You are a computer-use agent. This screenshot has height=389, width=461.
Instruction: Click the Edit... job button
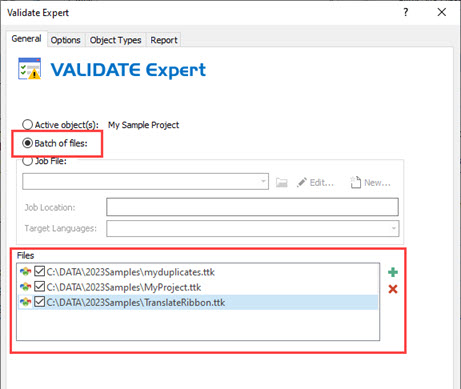(315, 183)
